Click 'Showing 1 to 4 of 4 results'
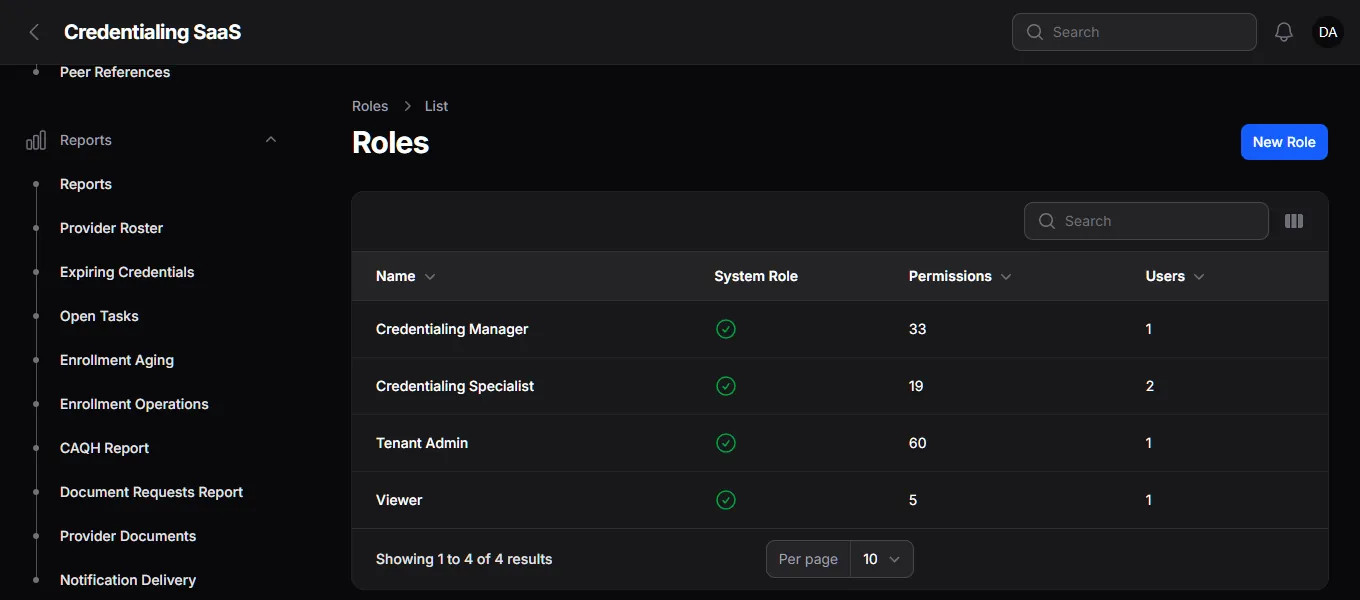Image resolution: width=1360 pixels, height=600 pixels. [464, 559]
